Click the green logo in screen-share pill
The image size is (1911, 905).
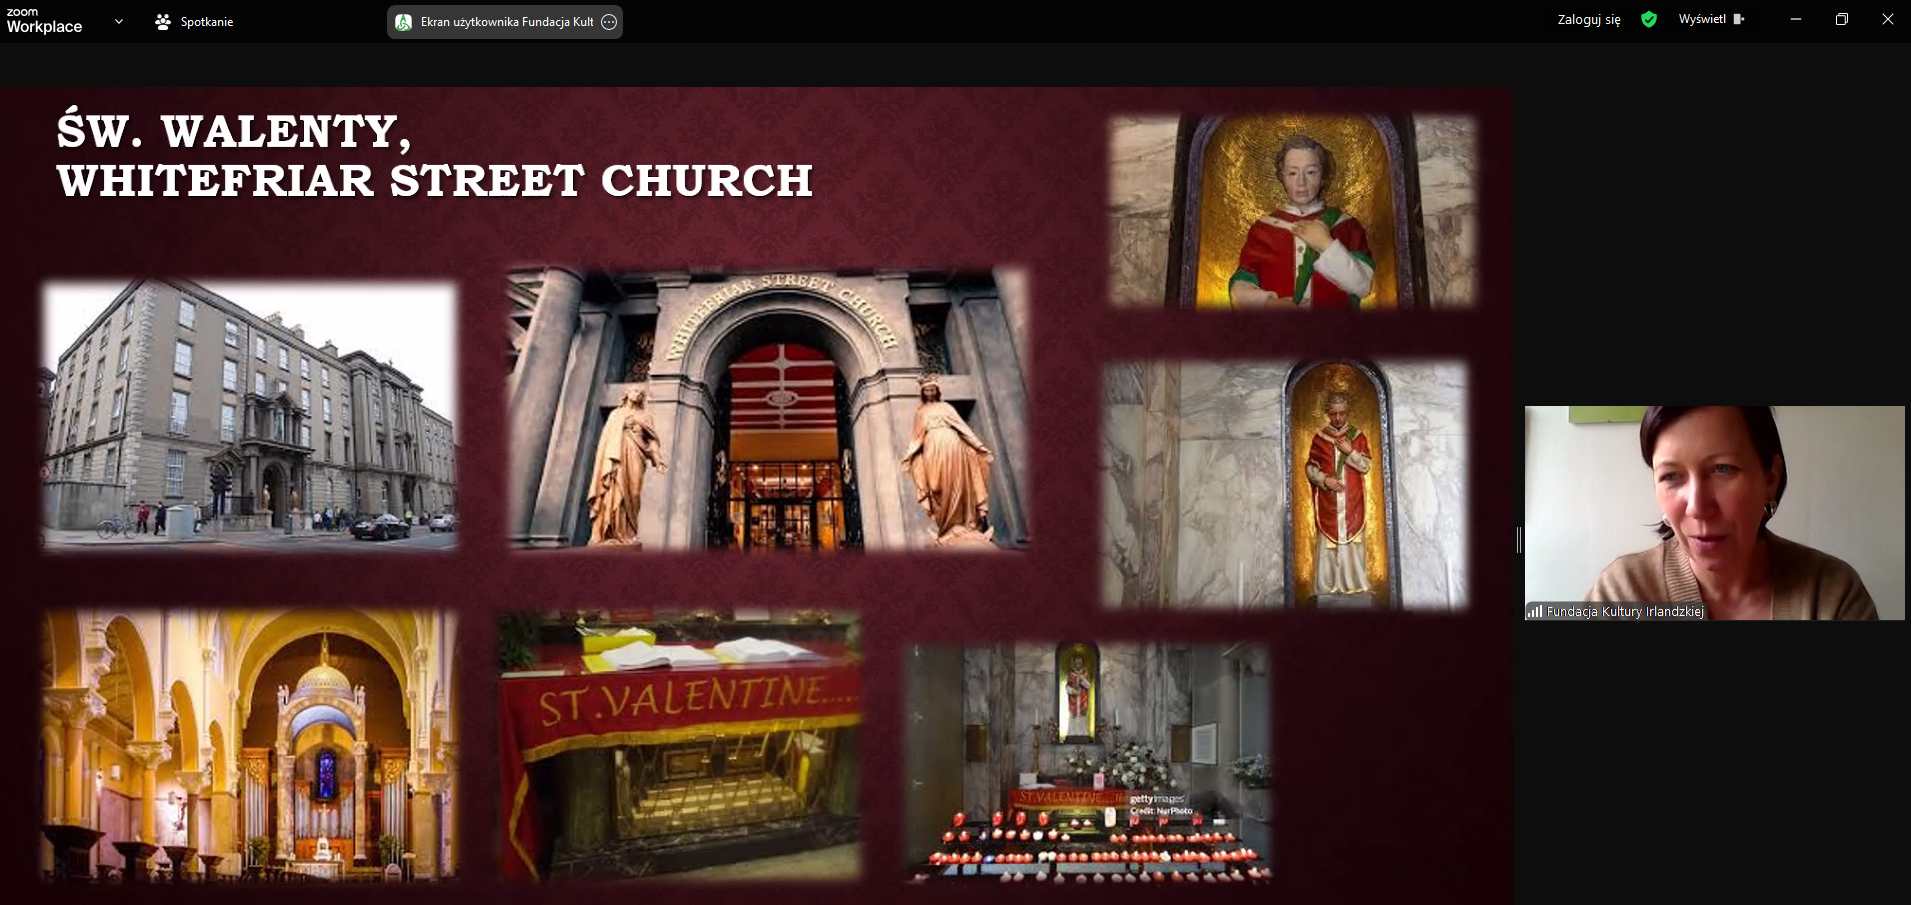(x=404, y=22)
